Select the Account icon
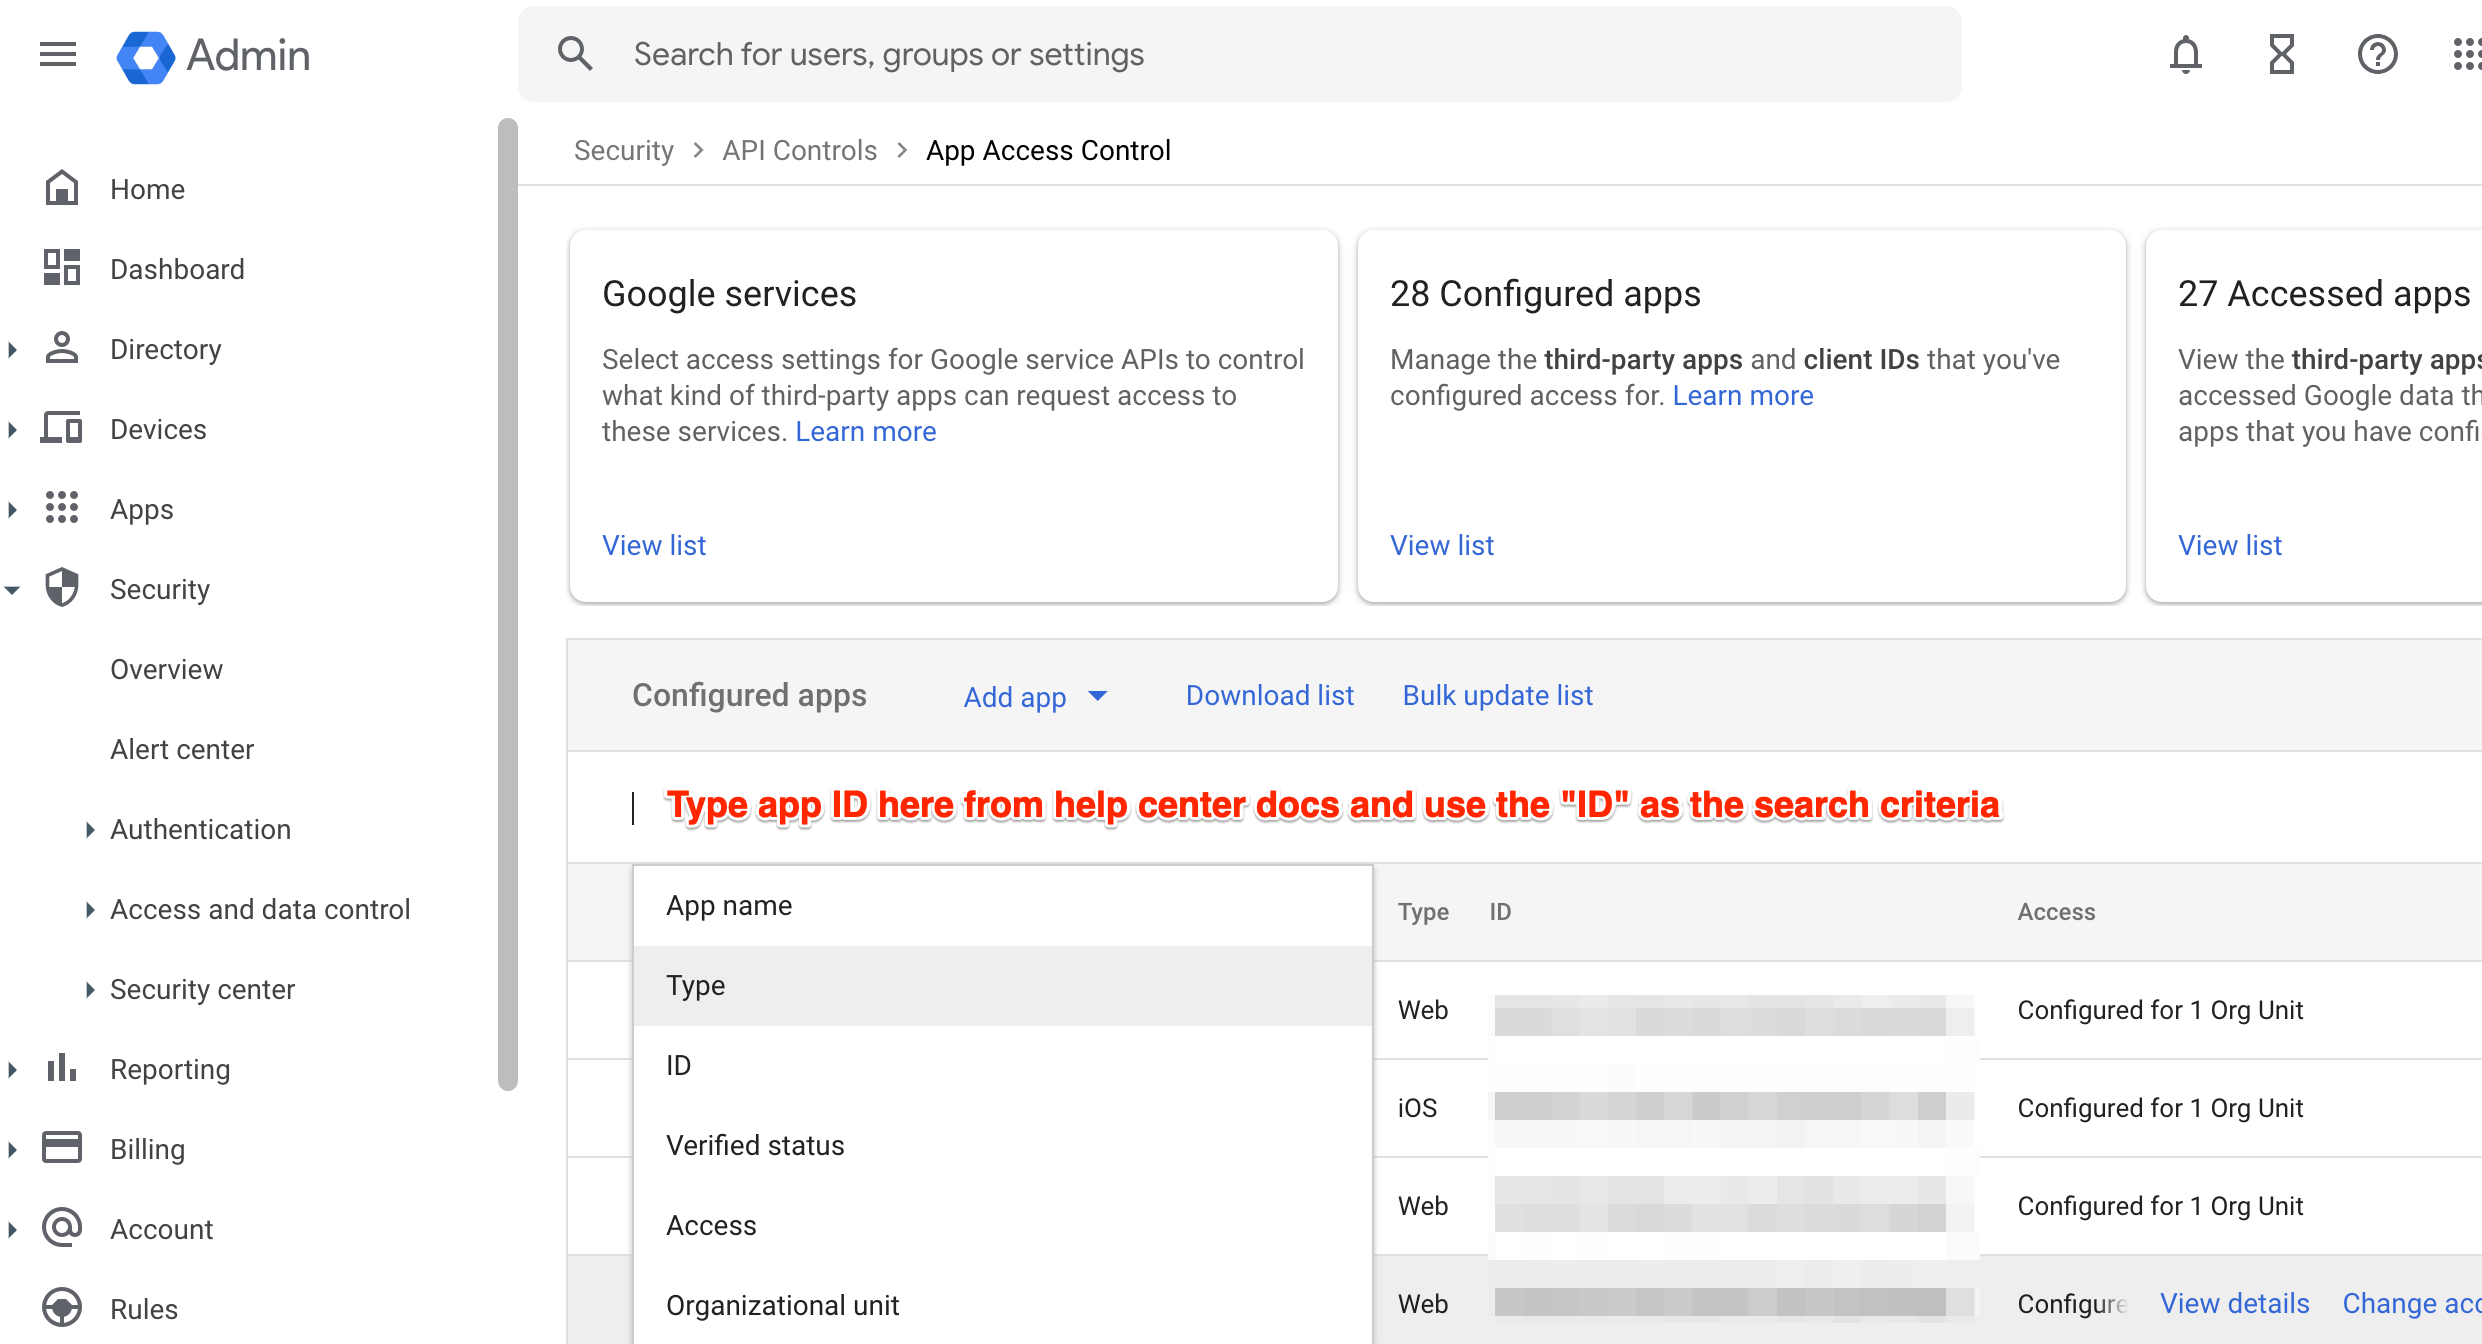 (62, 1228)
